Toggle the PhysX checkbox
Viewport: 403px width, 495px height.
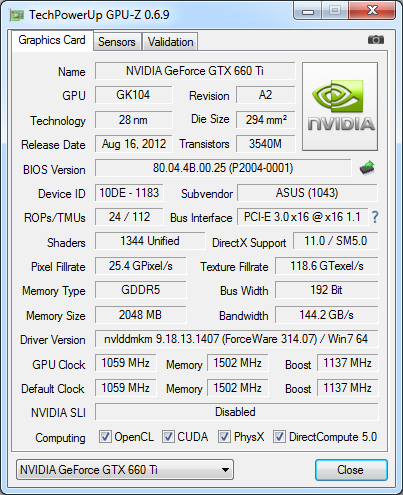click(224, 437)
